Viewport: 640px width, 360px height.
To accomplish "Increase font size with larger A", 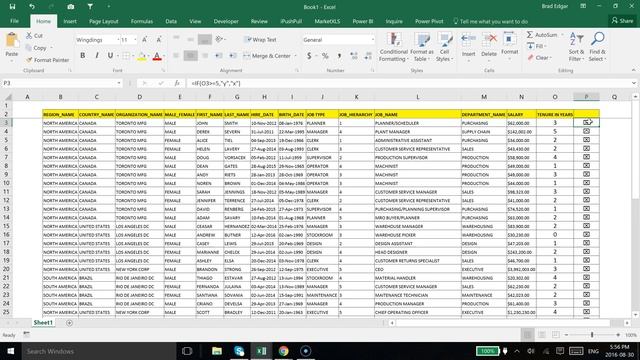I will tap(144, 40).
